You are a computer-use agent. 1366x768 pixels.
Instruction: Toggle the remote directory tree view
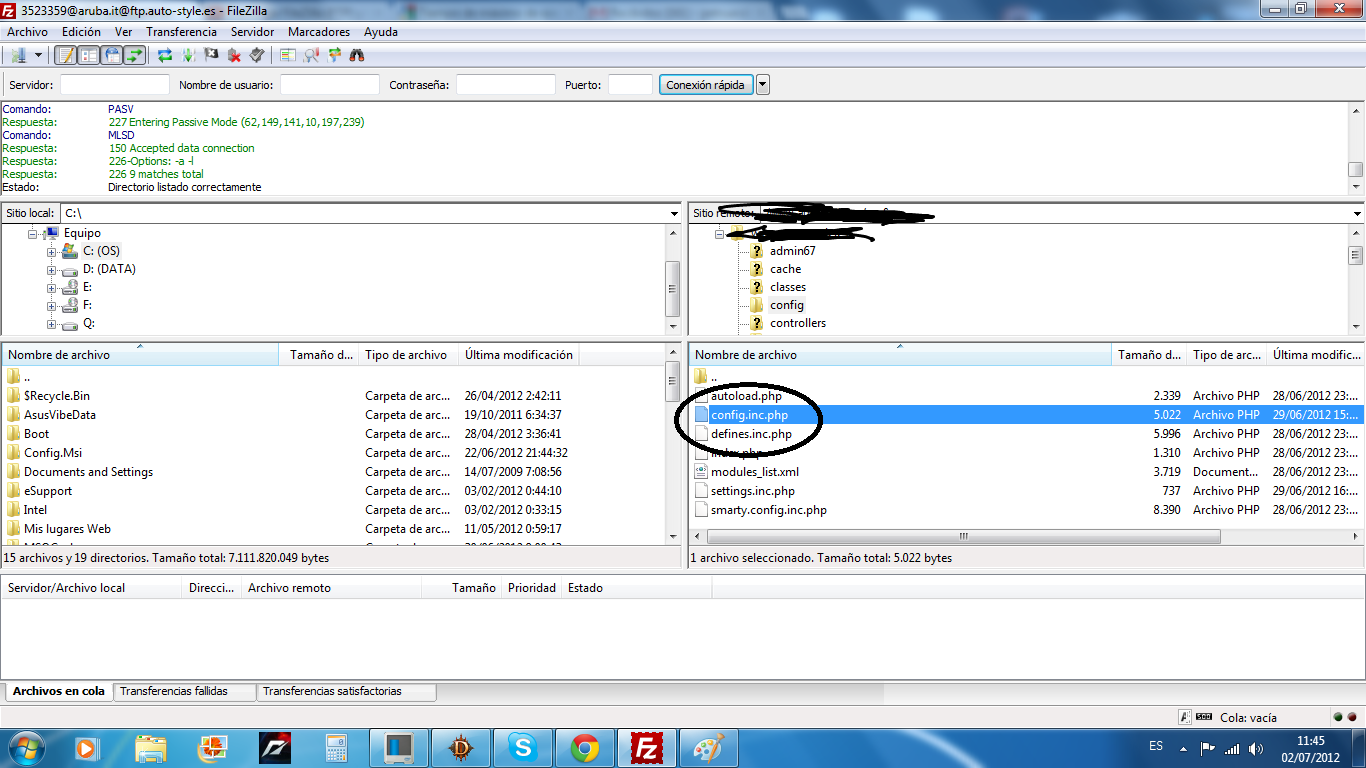(111, 55)
